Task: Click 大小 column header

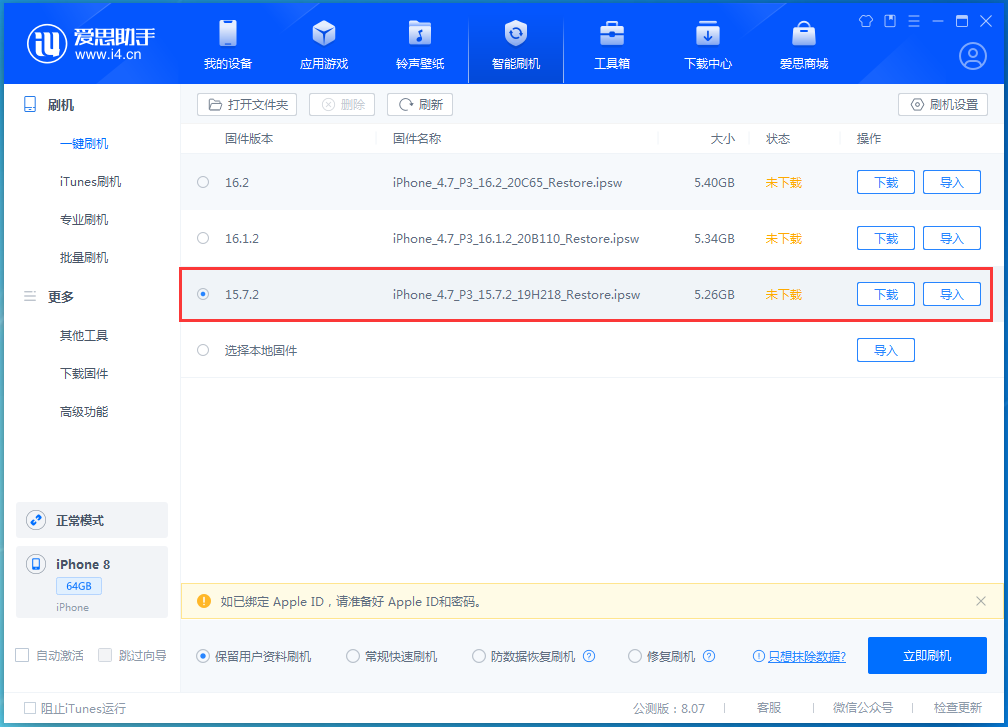Action: tap(723, 138)
